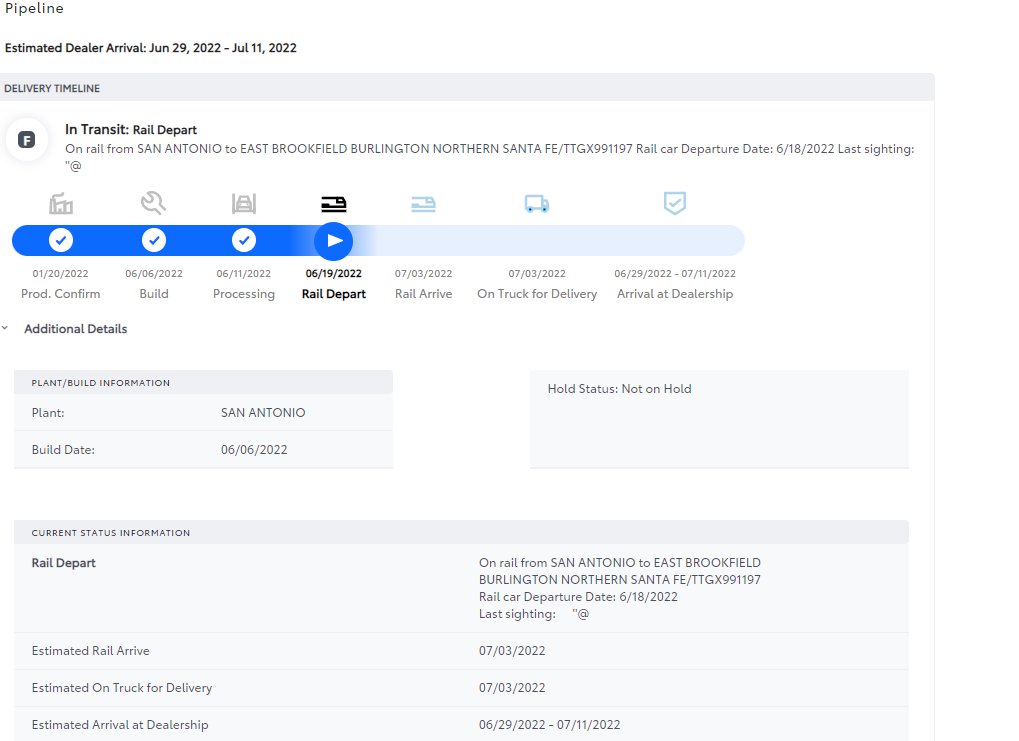The height and width of the screenshot is (741, 1019).
Task: Click the 01/20/2022 date label
Action: [x=60, y=274]
